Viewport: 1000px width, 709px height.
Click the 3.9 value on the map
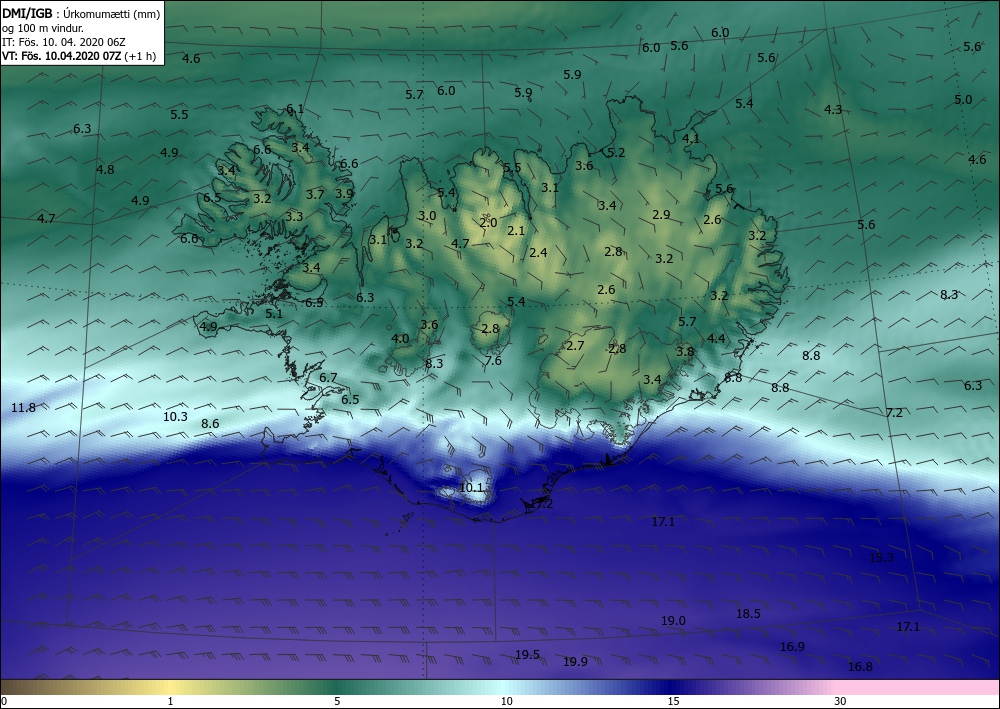(x=344, y=194)
